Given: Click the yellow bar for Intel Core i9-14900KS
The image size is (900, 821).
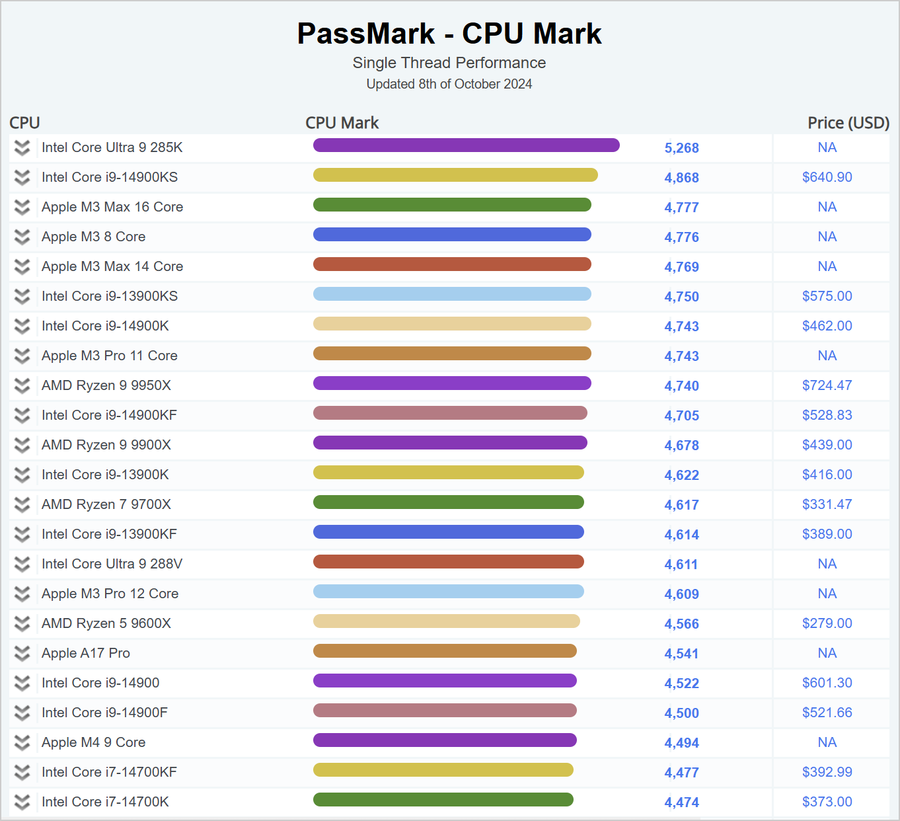Looking at the screenshot, I should click(x=455, y=175).
